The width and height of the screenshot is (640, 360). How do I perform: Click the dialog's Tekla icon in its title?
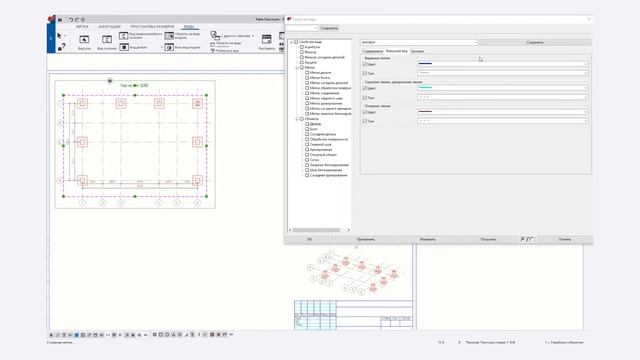click(x=289, y=19)
